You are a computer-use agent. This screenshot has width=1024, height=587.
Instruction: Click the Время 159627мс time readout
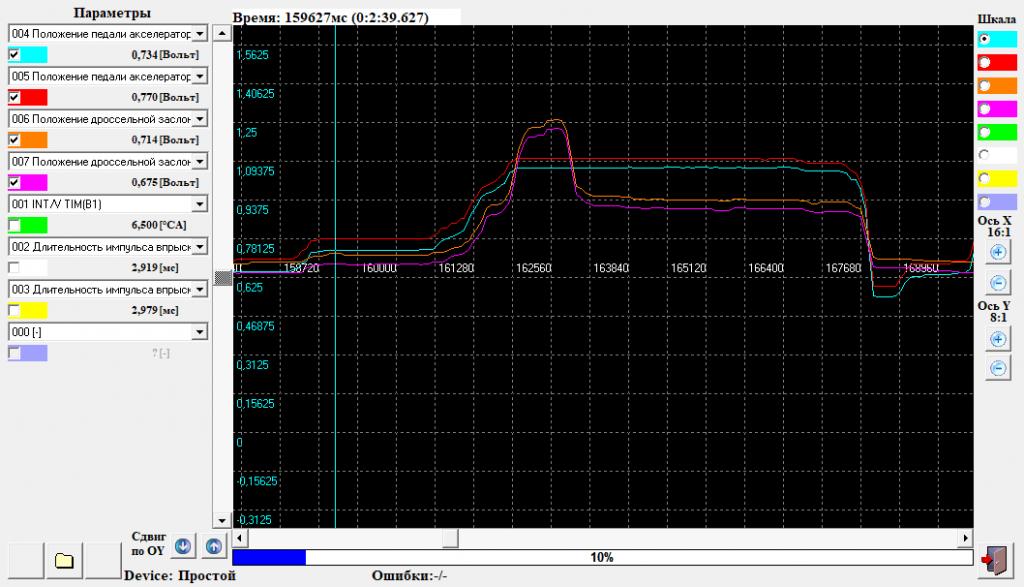coord(331,18)
